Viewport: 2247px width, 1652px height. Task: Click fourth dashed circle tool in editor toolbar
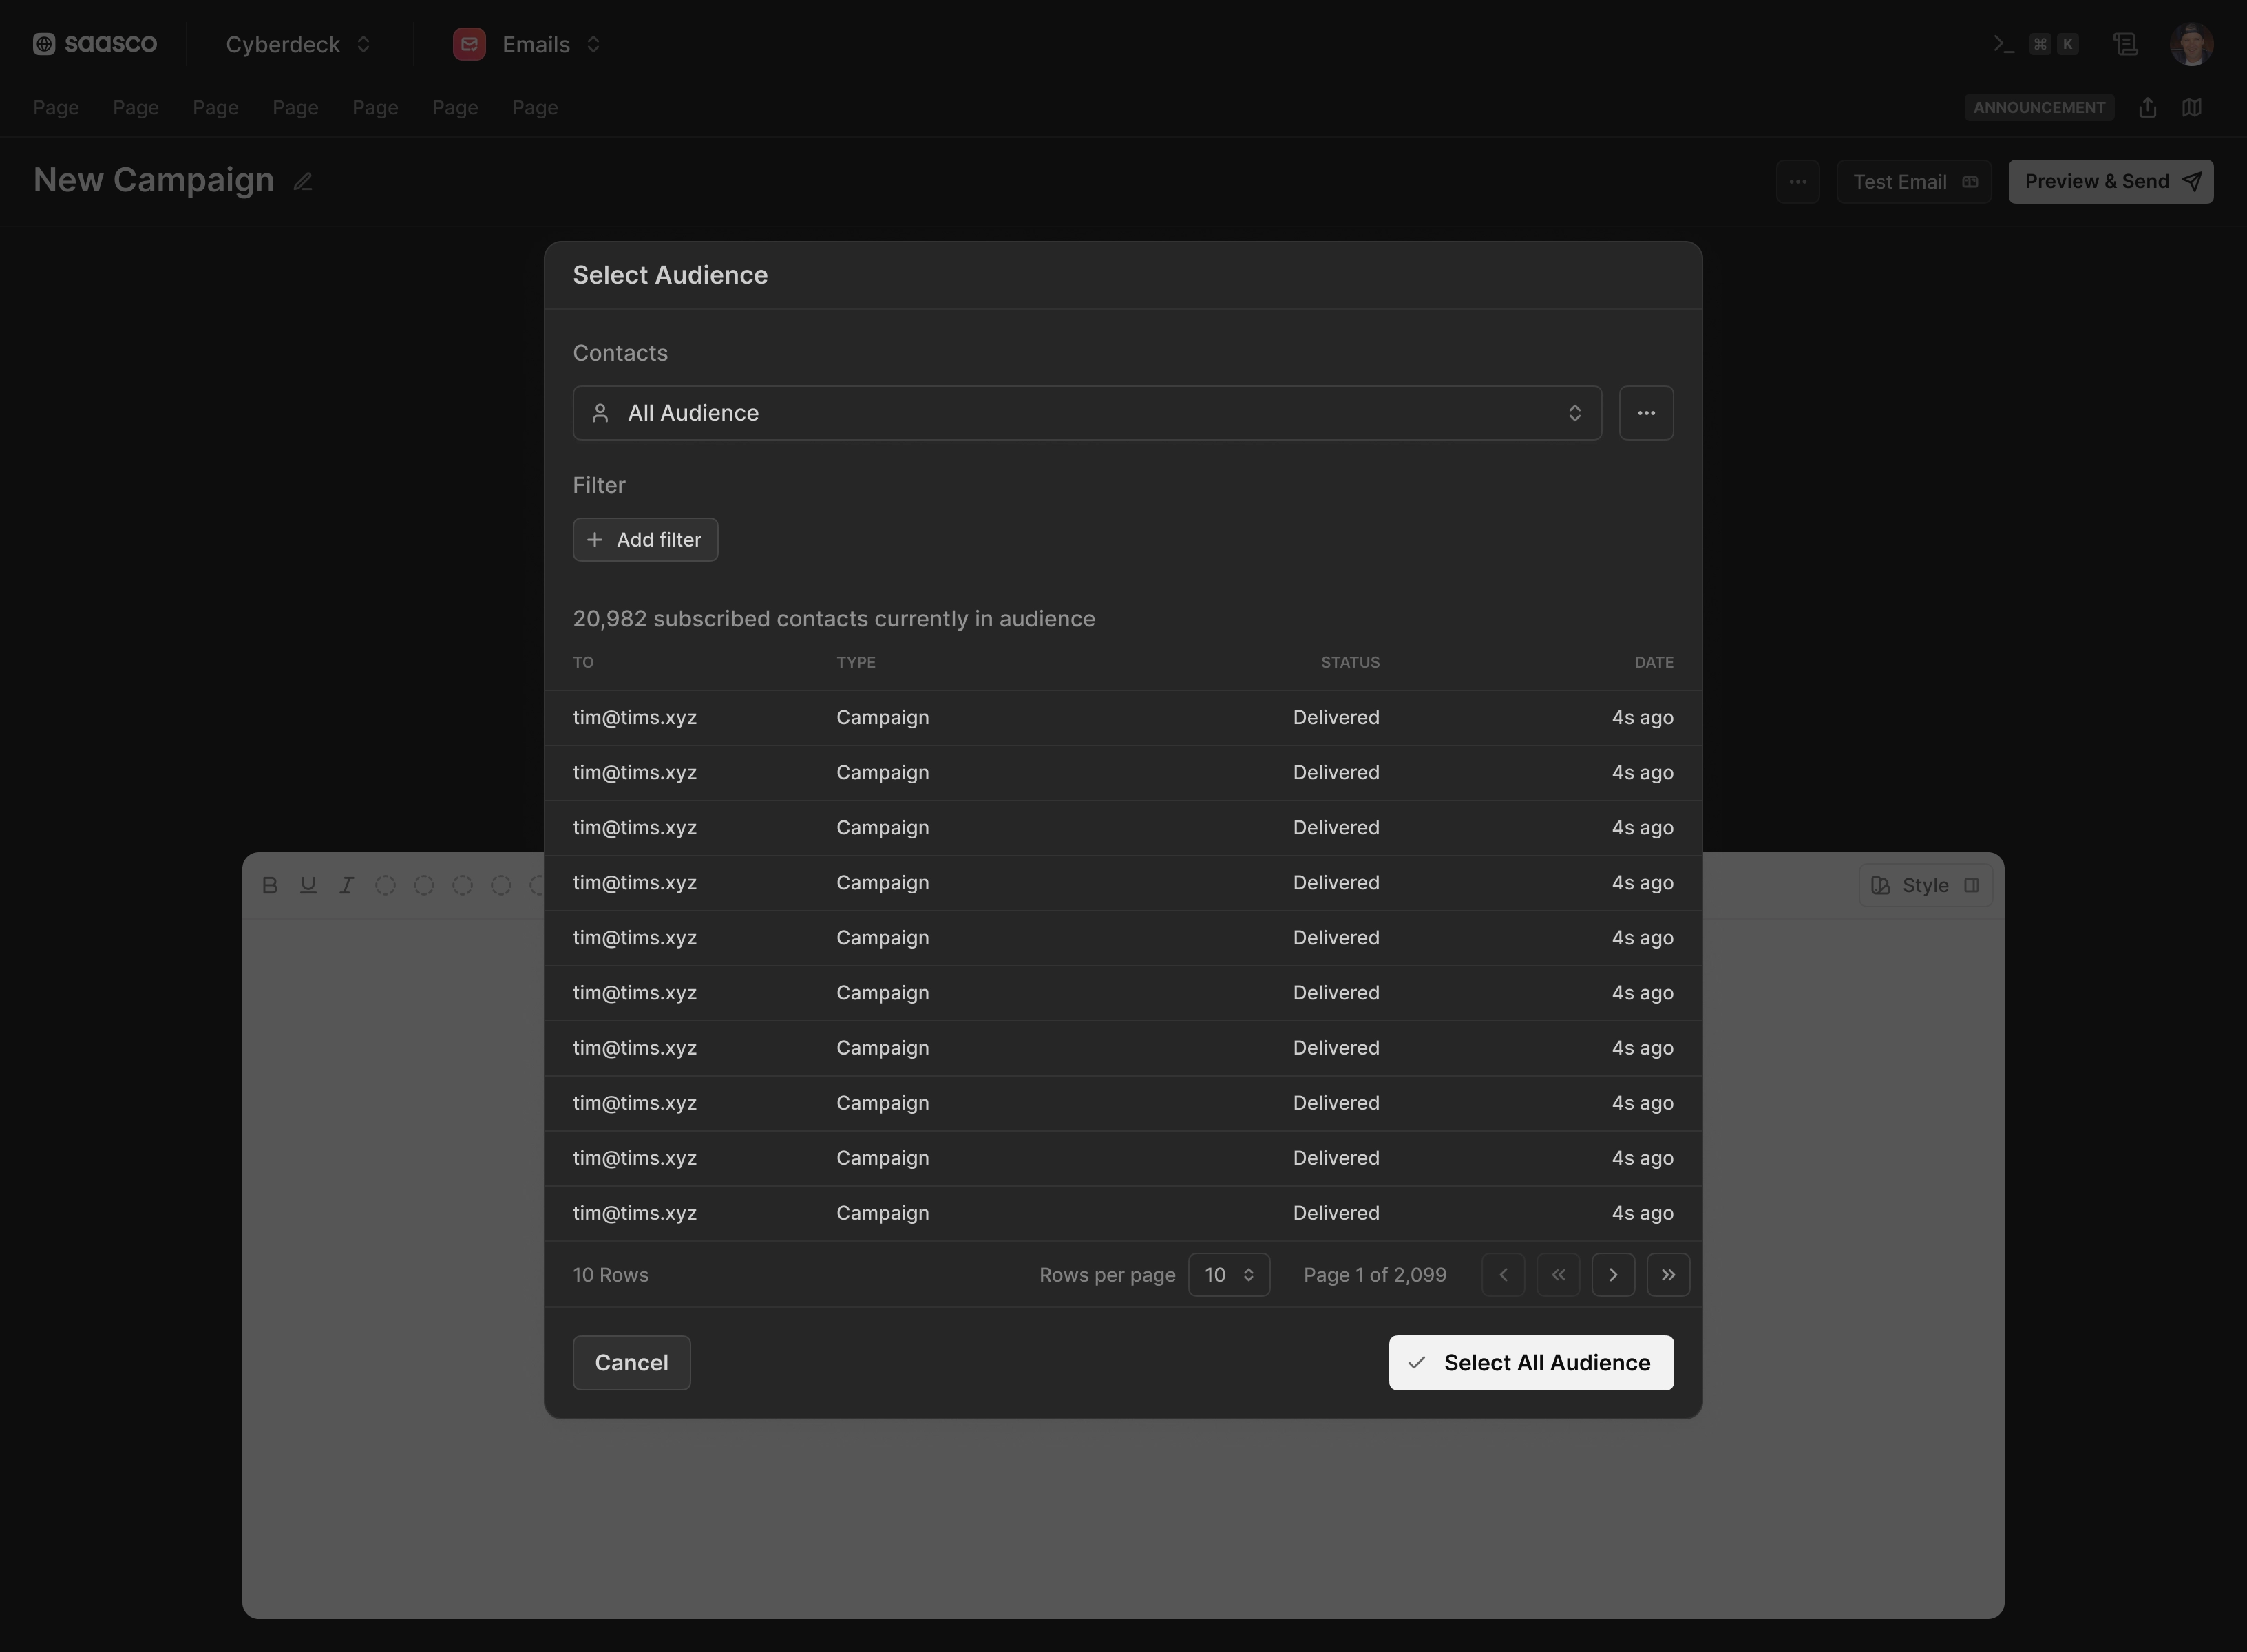(x=501, y=885)
